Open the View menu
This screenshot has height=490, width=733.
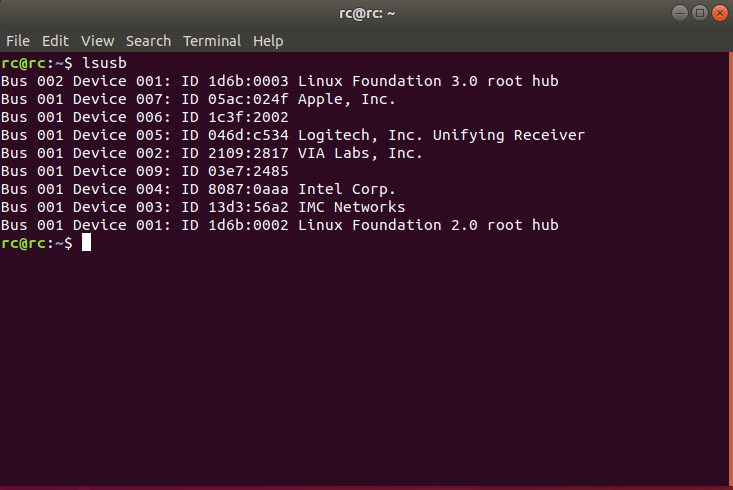(x=97, y=41)
